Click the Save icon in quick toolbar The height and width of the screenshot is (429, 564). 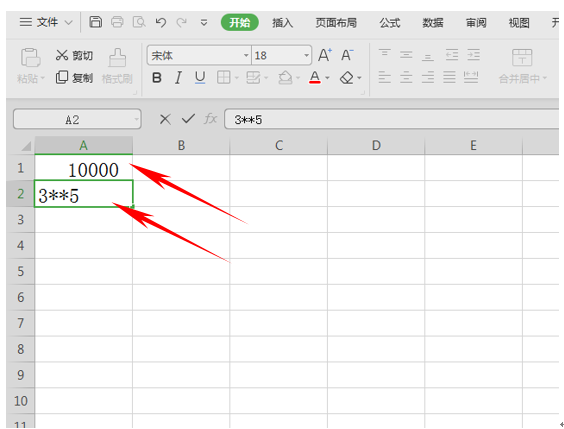(x=95, y=22)
